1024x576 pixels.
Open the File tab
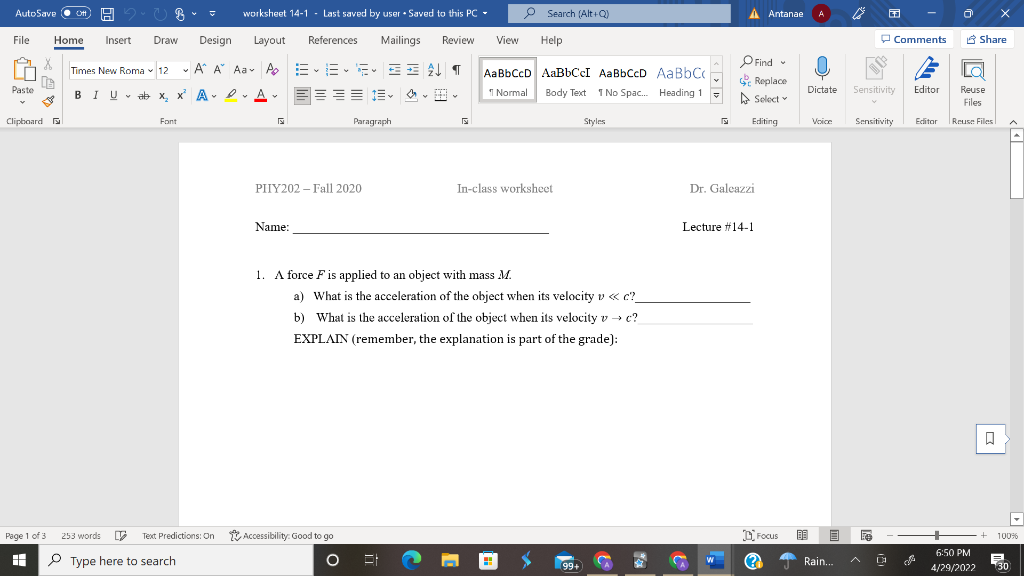21,40
